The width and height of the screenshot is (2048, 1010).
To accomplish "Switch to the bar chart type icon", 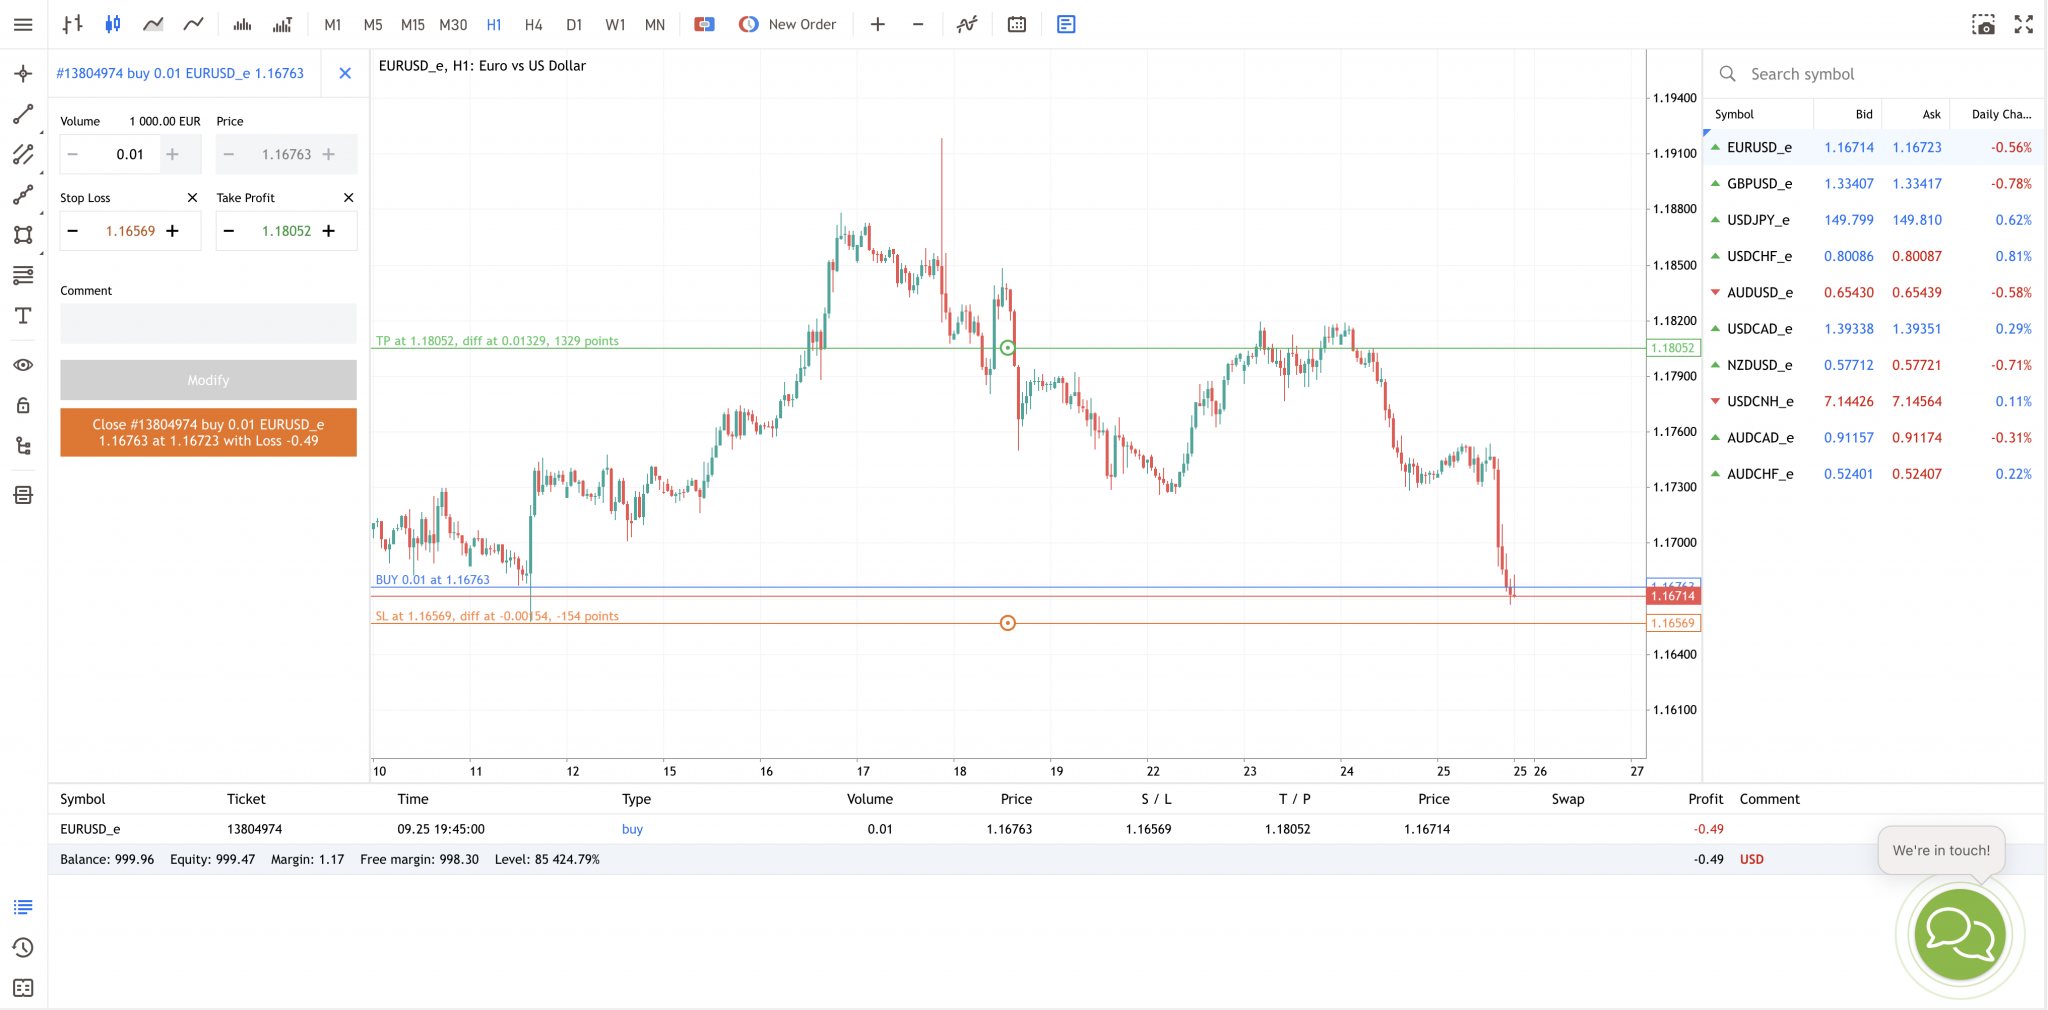I will [72, 24].
